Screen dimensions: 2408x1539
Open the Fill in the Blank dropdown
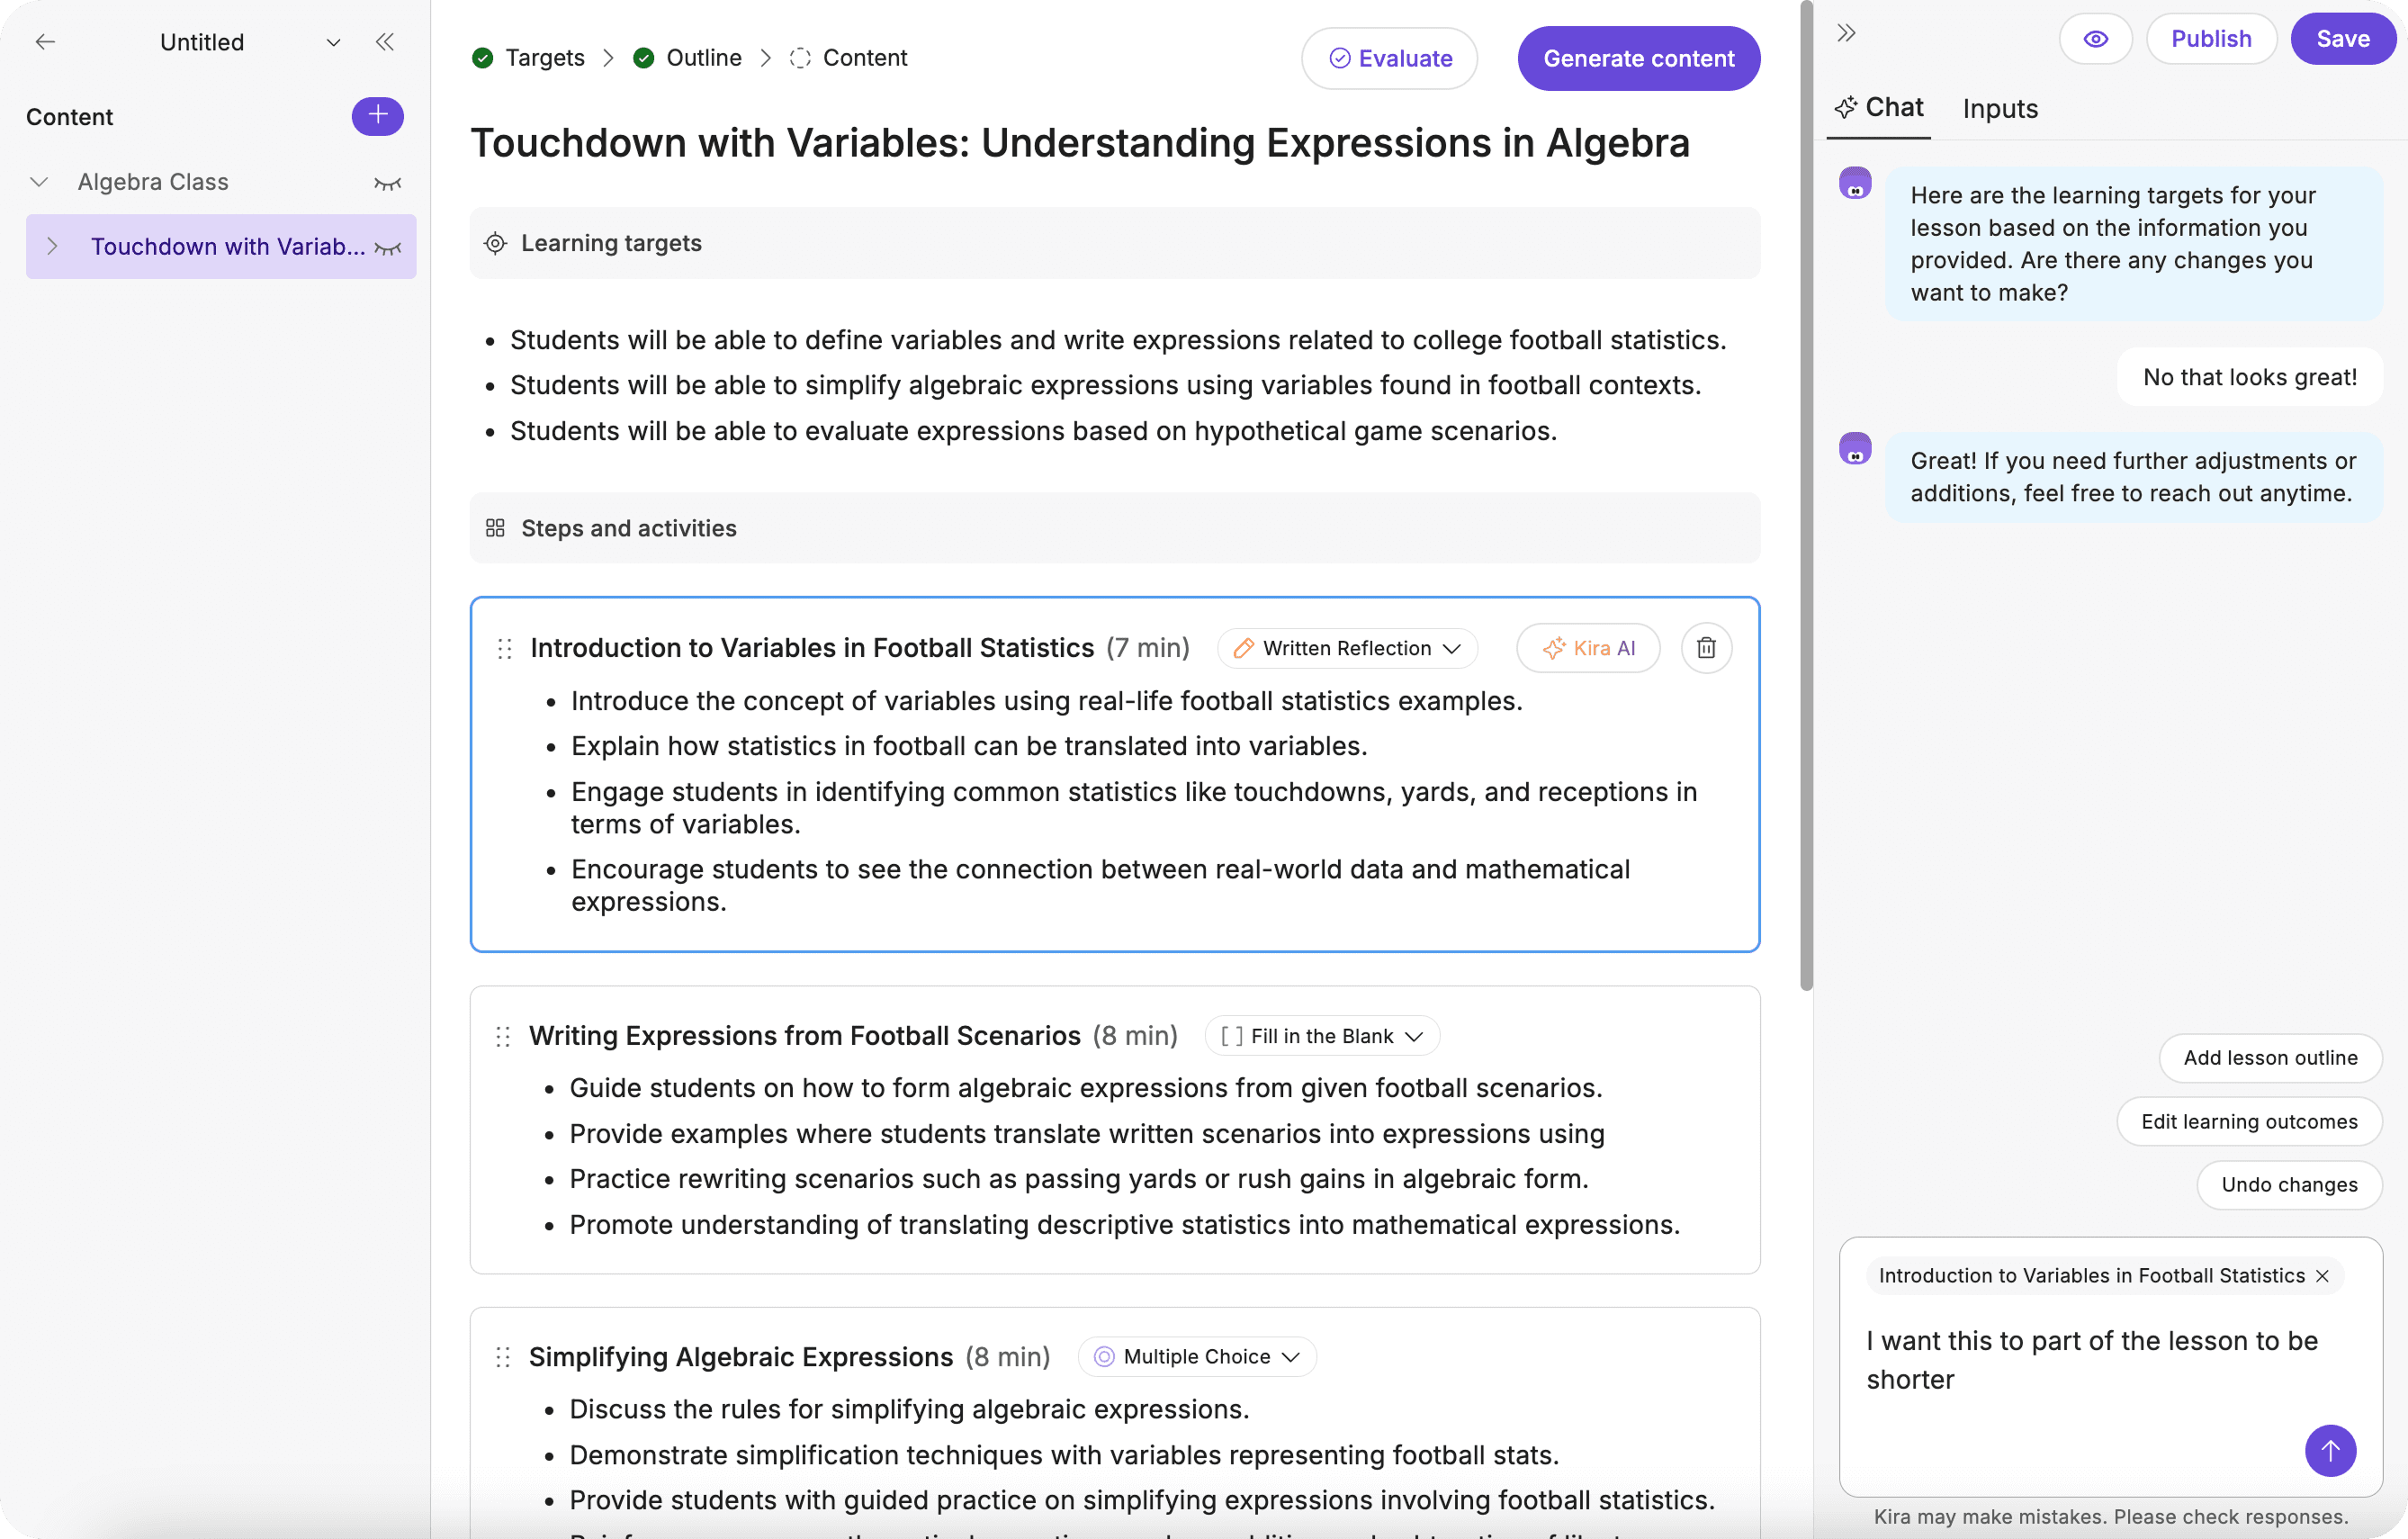click(x=1321, y=1036)
